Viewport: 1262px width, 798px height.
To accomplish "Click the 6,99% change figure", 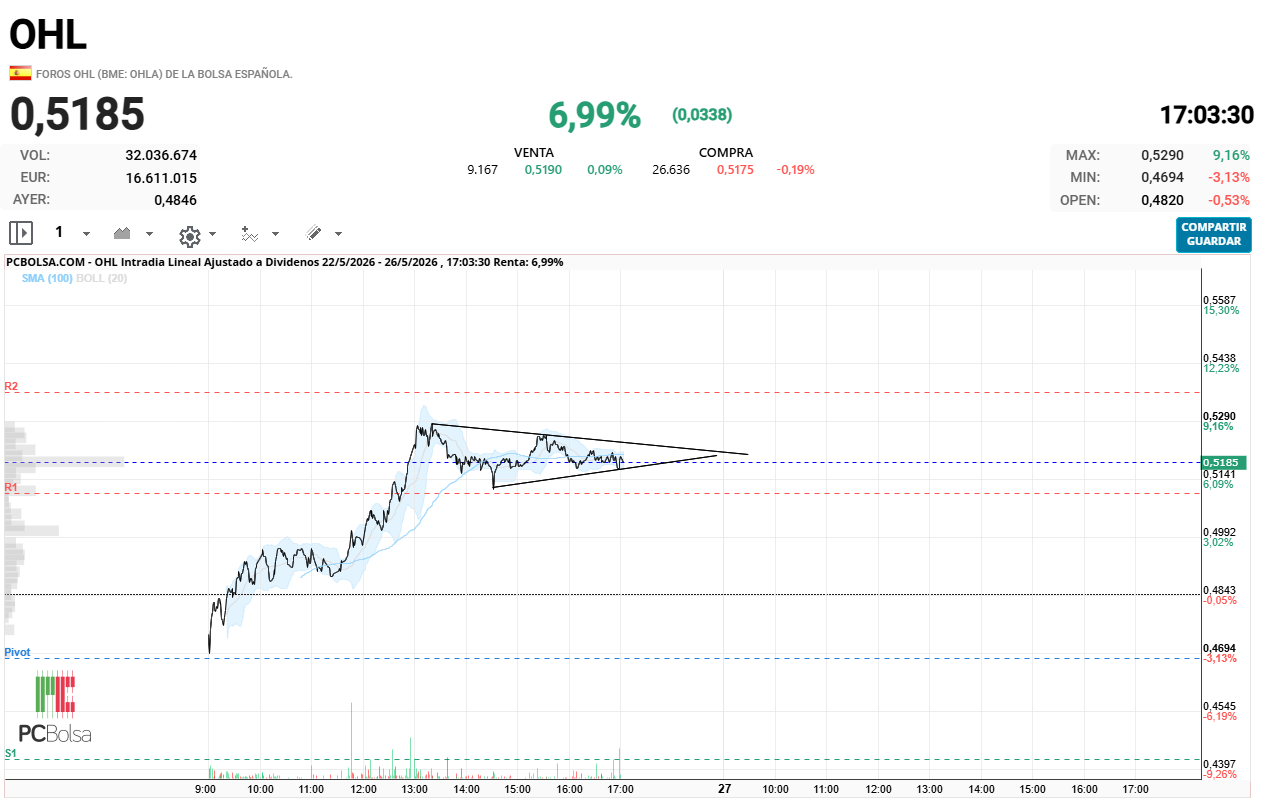I will pyautogui.click(x=594, y=115).
